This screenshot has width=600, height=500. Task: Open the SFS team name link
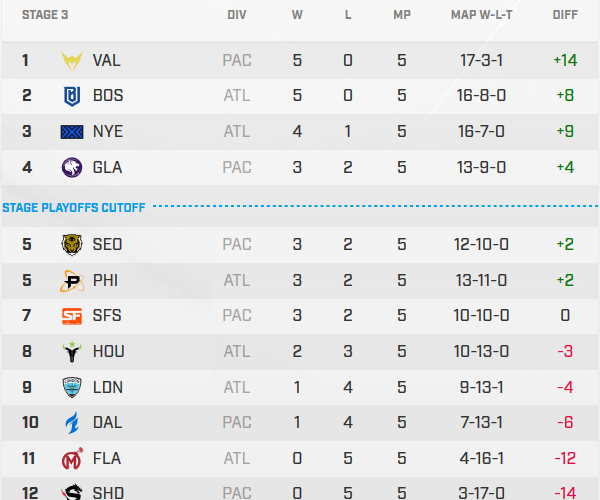click(106, 316)
